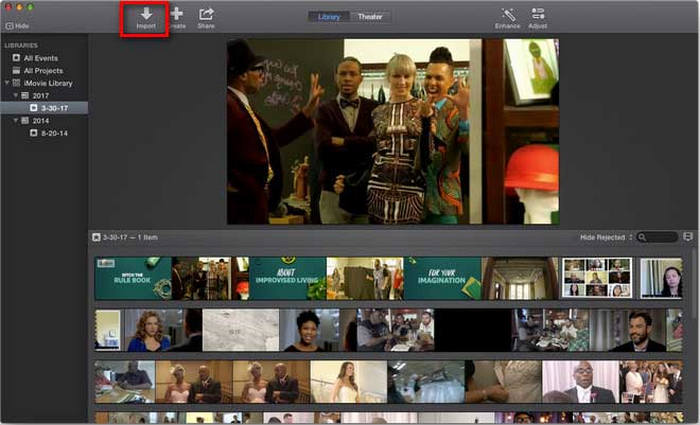Click the Create plus icon
Screen dimensions: 700x425
(x=177, y=14)
